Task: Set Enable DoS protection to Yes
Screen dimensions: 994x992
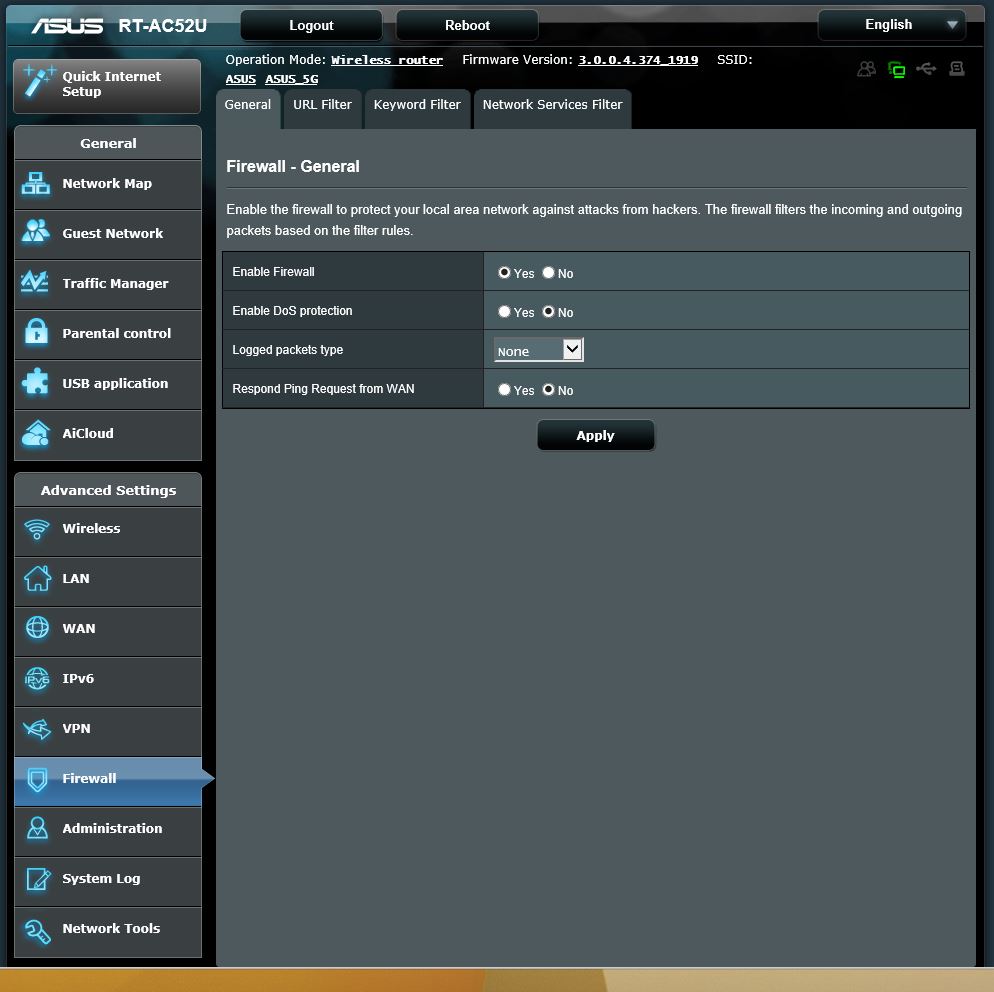Action: (504, 311)
